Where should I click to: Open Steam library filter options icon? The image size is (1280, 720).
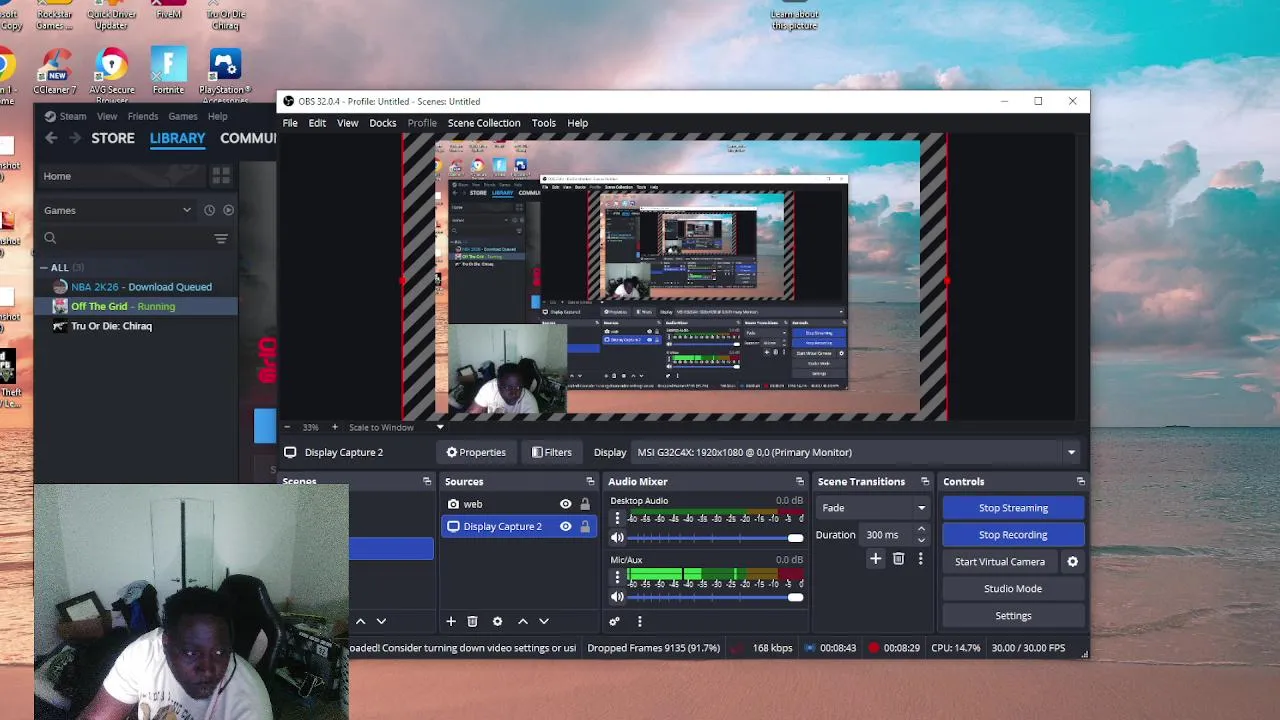pyautogui.click(x=221, y=238)
